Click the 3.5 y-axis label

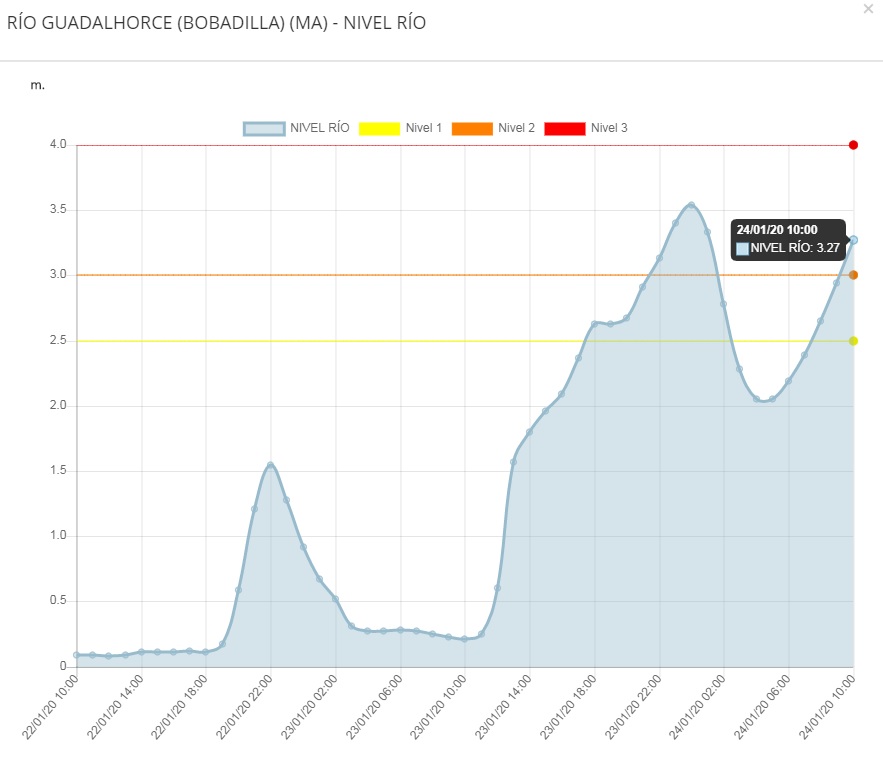(58, 209)
